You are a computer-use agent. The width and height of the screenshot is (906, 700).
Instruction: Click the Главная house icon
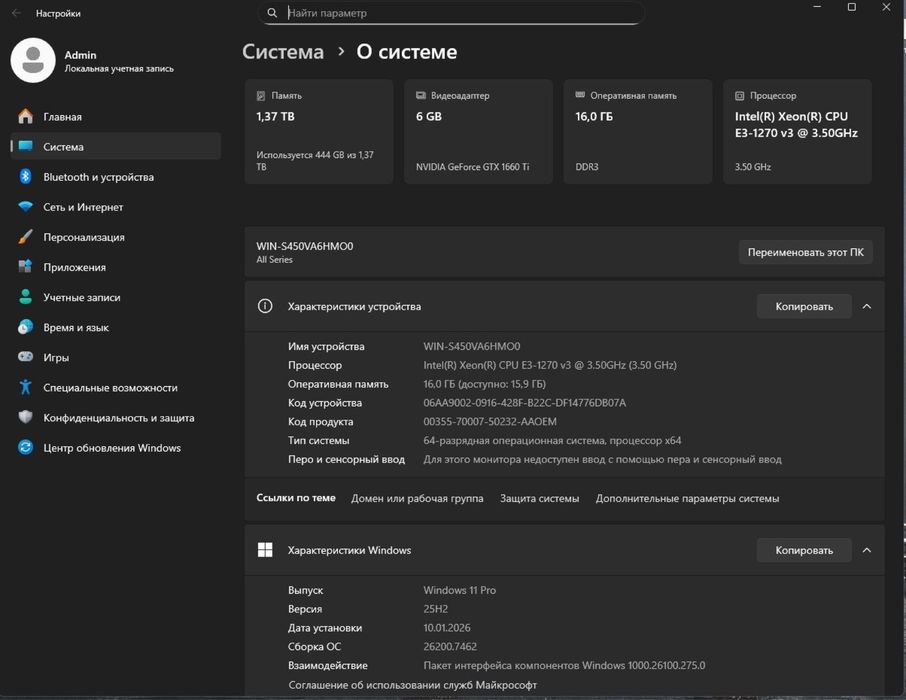pyautogui.click(x=25, y=116)
